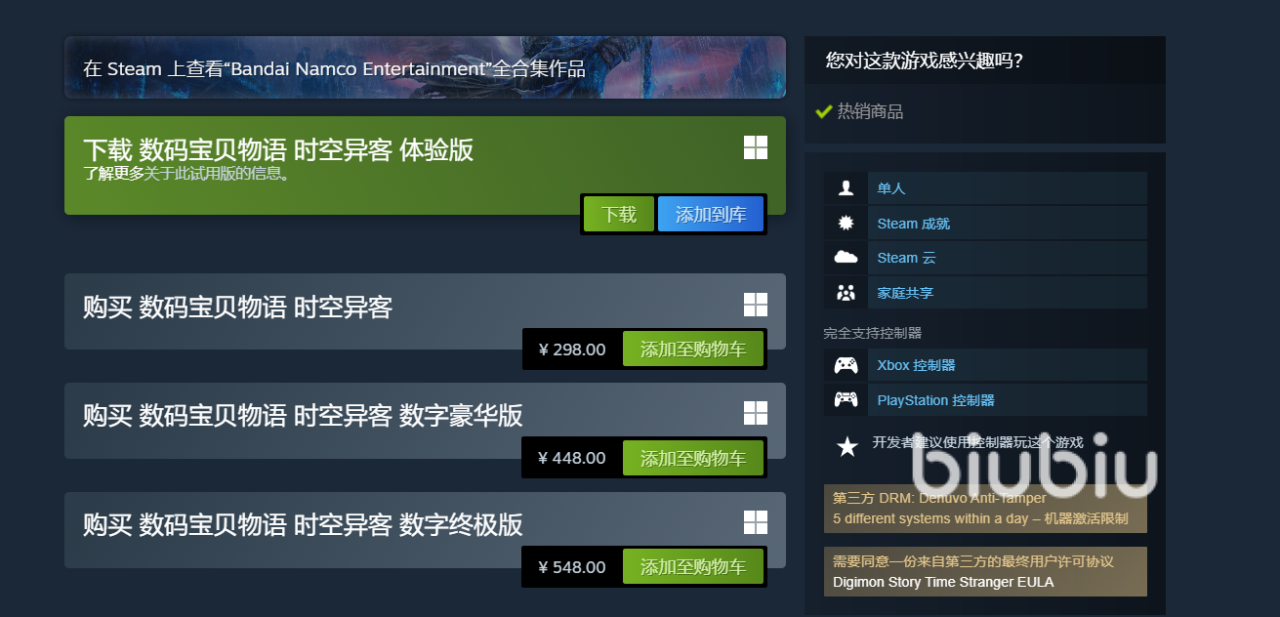Click the green 下载 demo button

tap(619, 214)
